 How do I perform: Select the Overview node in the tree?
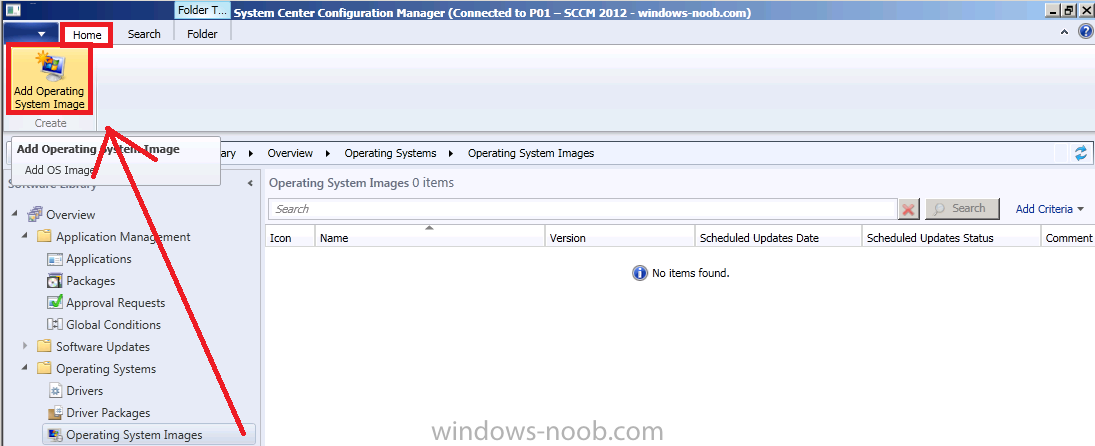71,214
